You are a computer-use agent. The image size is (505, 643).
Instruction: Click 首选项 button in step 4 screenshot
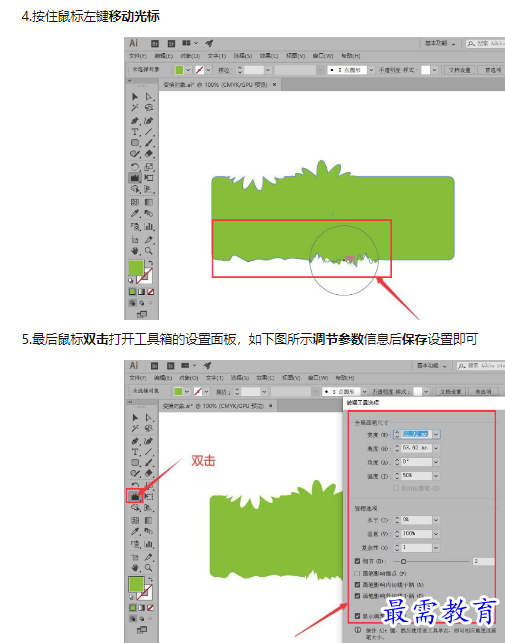491,70
